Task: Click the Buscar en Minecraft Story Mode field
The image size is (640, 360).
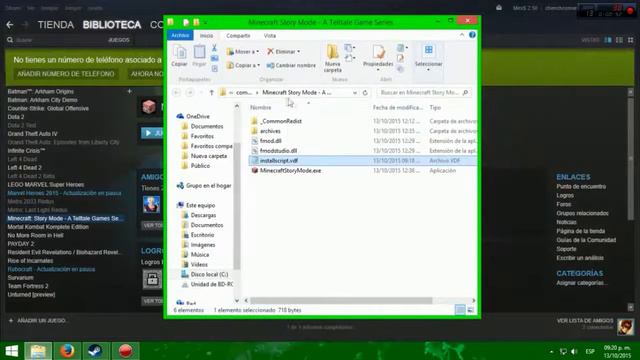Action: coord(424,93)
